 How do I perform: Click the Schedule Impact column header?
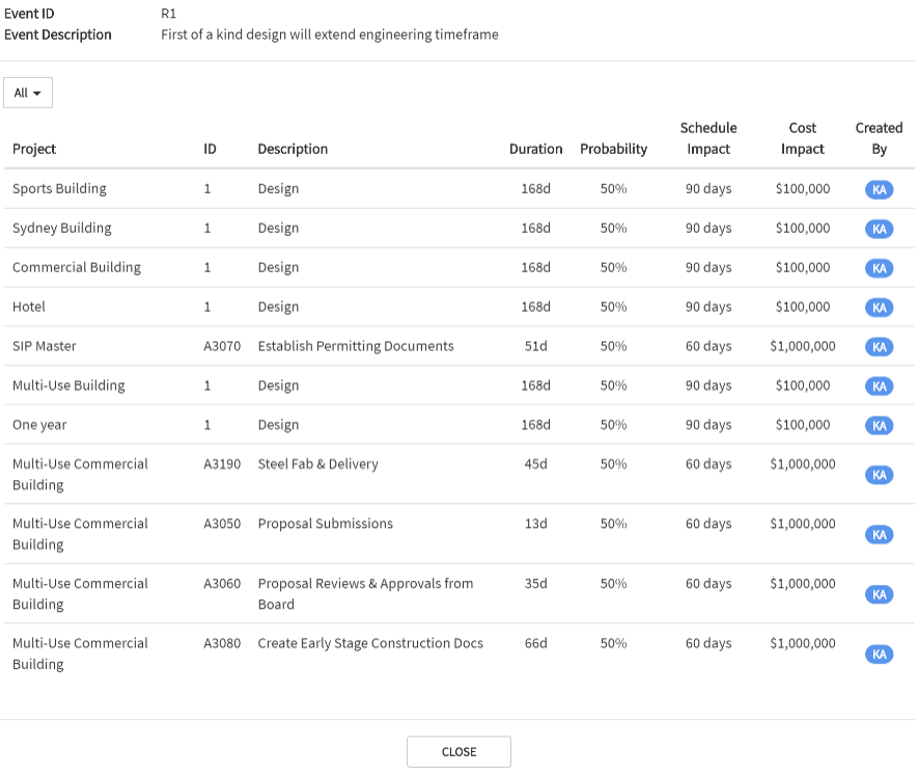tap(708, 138)
